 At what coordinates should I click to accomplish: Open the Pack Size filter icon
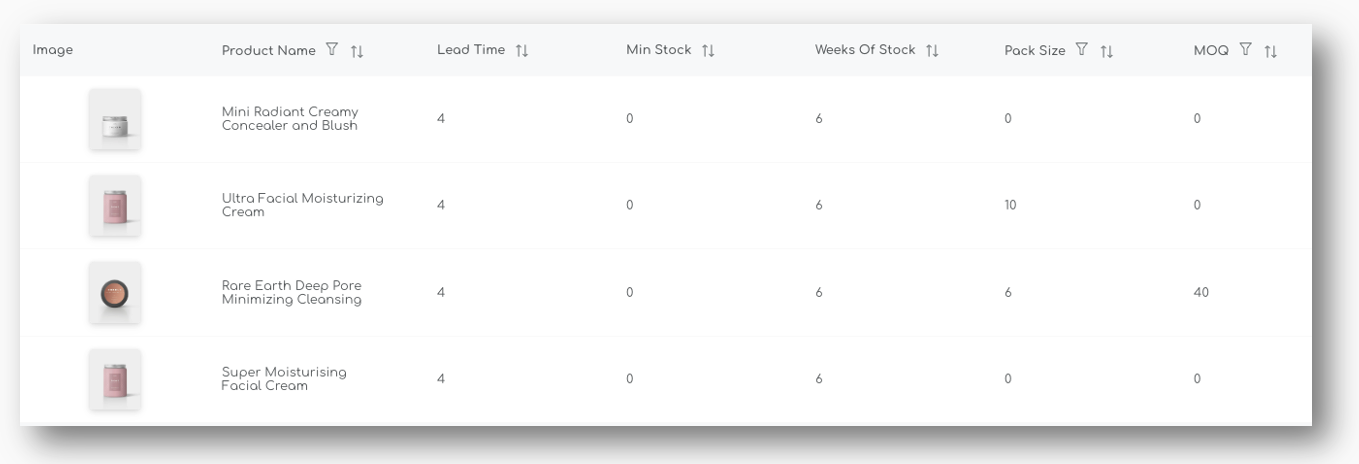tap(1082, 50)
